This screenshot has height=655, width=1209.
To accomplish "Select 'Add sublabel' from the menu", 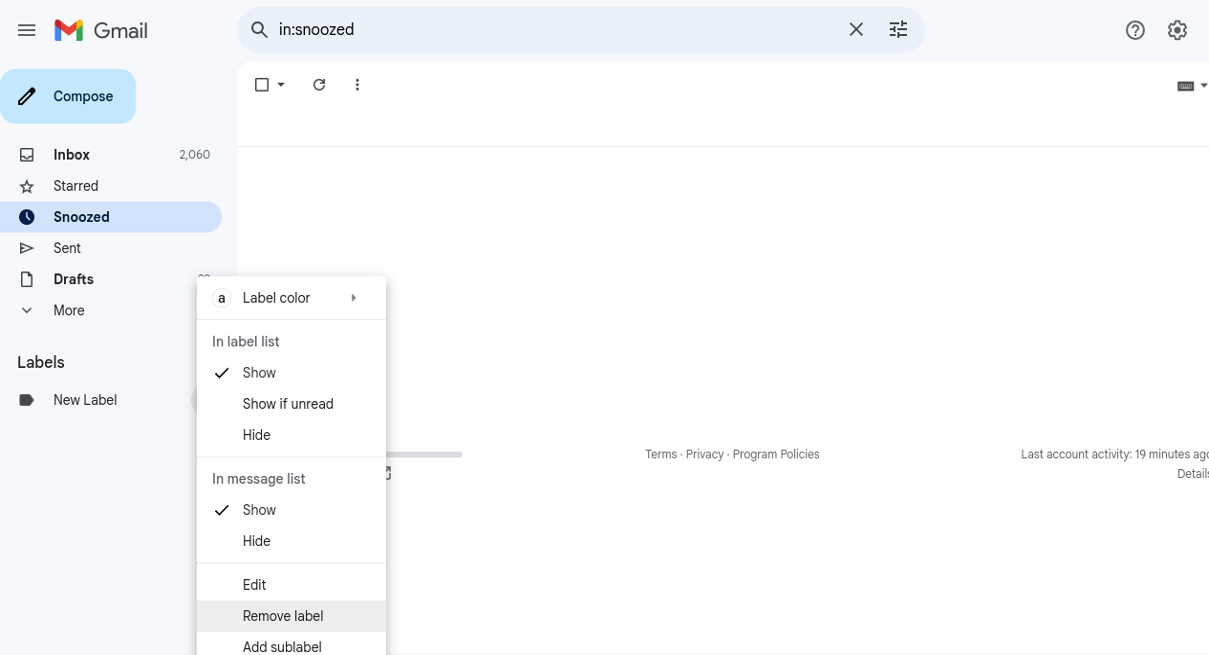I will pyautogui.click(x=281, y=646).
